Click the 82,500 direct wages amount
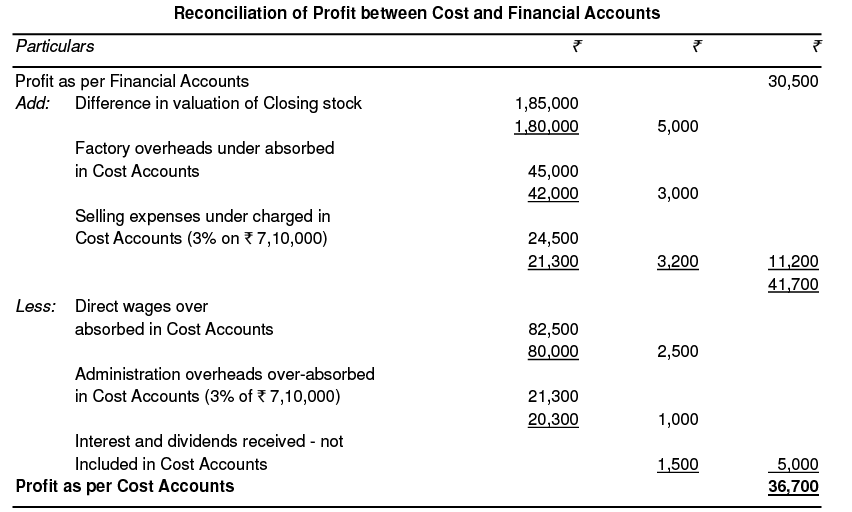 click(x=553, y=329)
